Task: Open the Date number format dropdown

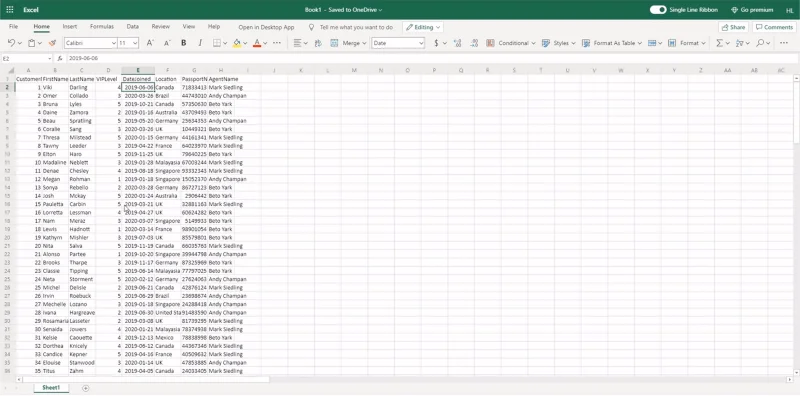Action: 421,43
